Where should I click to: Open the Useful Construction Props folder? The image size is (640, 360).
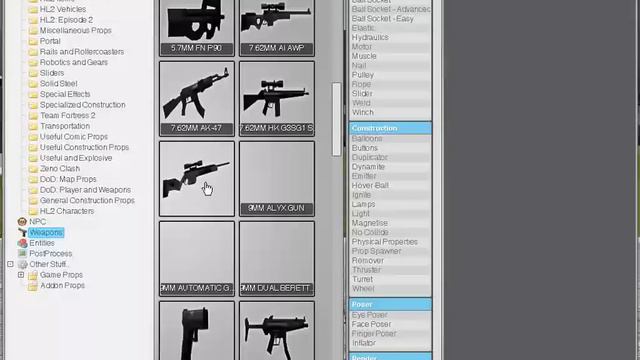tap(84, 147)
